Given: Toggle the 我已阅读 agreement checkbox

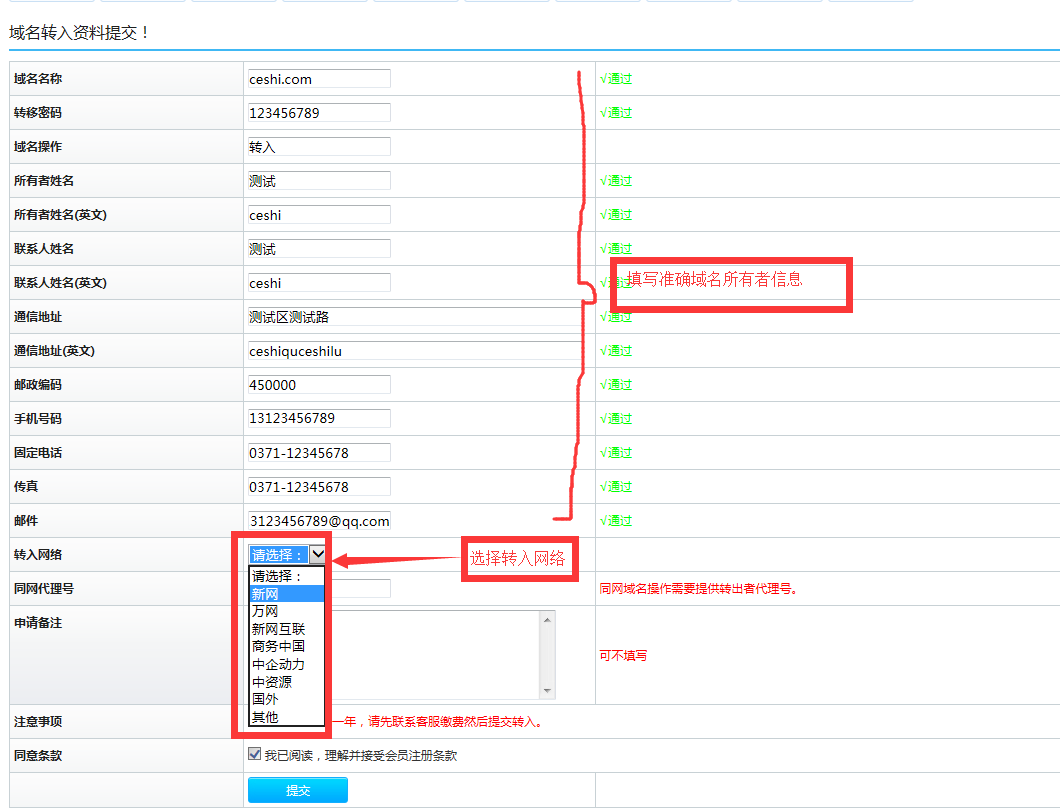Looking at the screenshot, I should pyautogui.click(x=255, y=755).
